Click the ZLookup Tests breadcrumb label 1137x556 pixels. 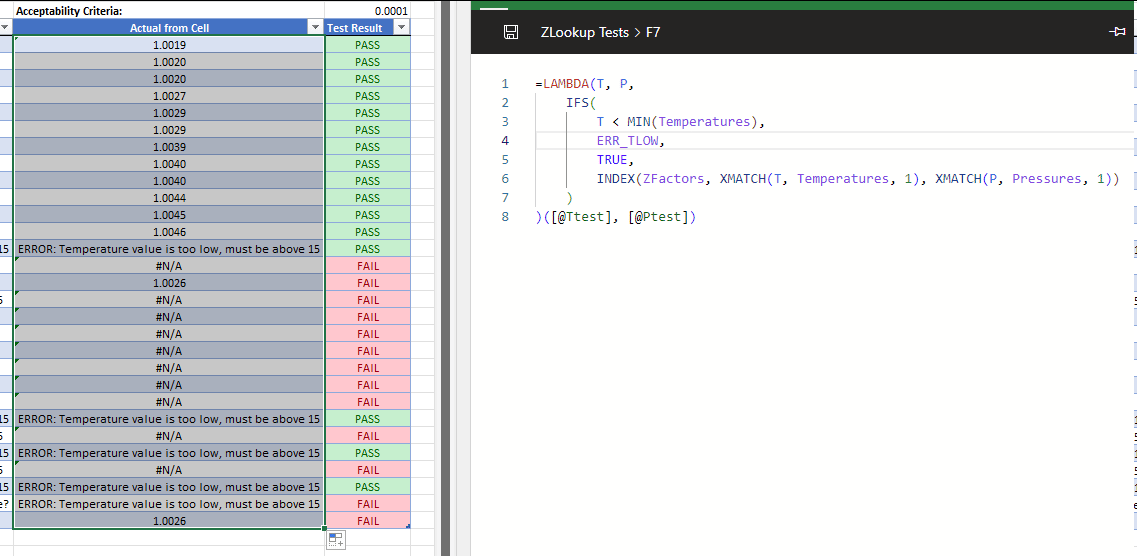coord(585,33)
